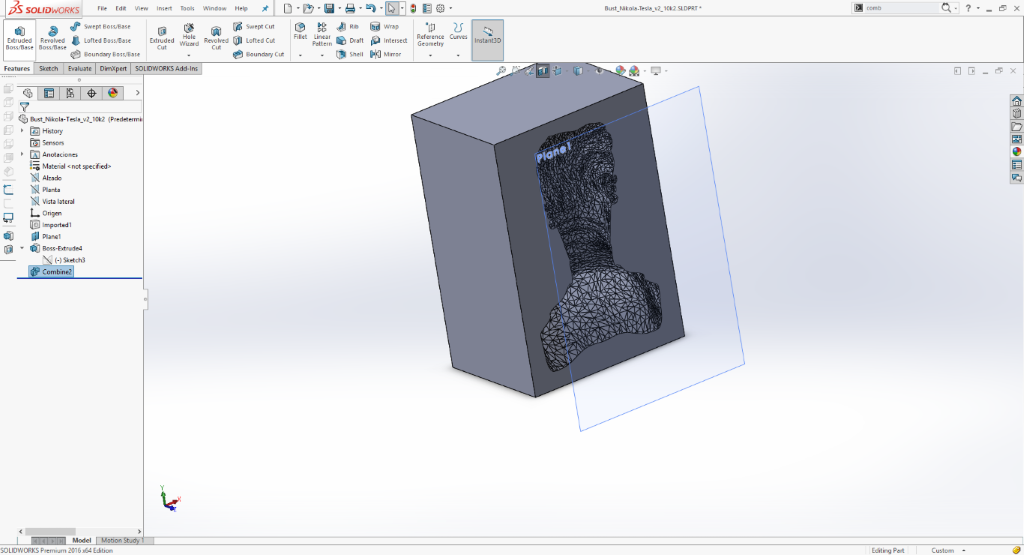Click the New document icon
Viewport: 1024px width, 555px height.
pos(287,8)
